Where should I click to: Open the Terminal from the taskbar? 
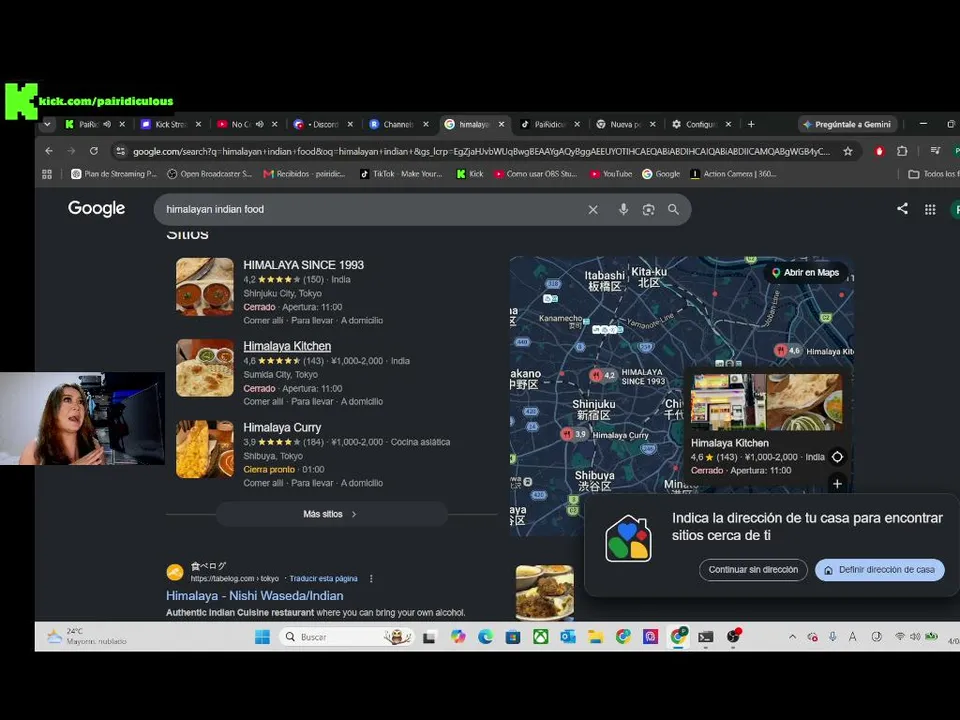(705, 637)
